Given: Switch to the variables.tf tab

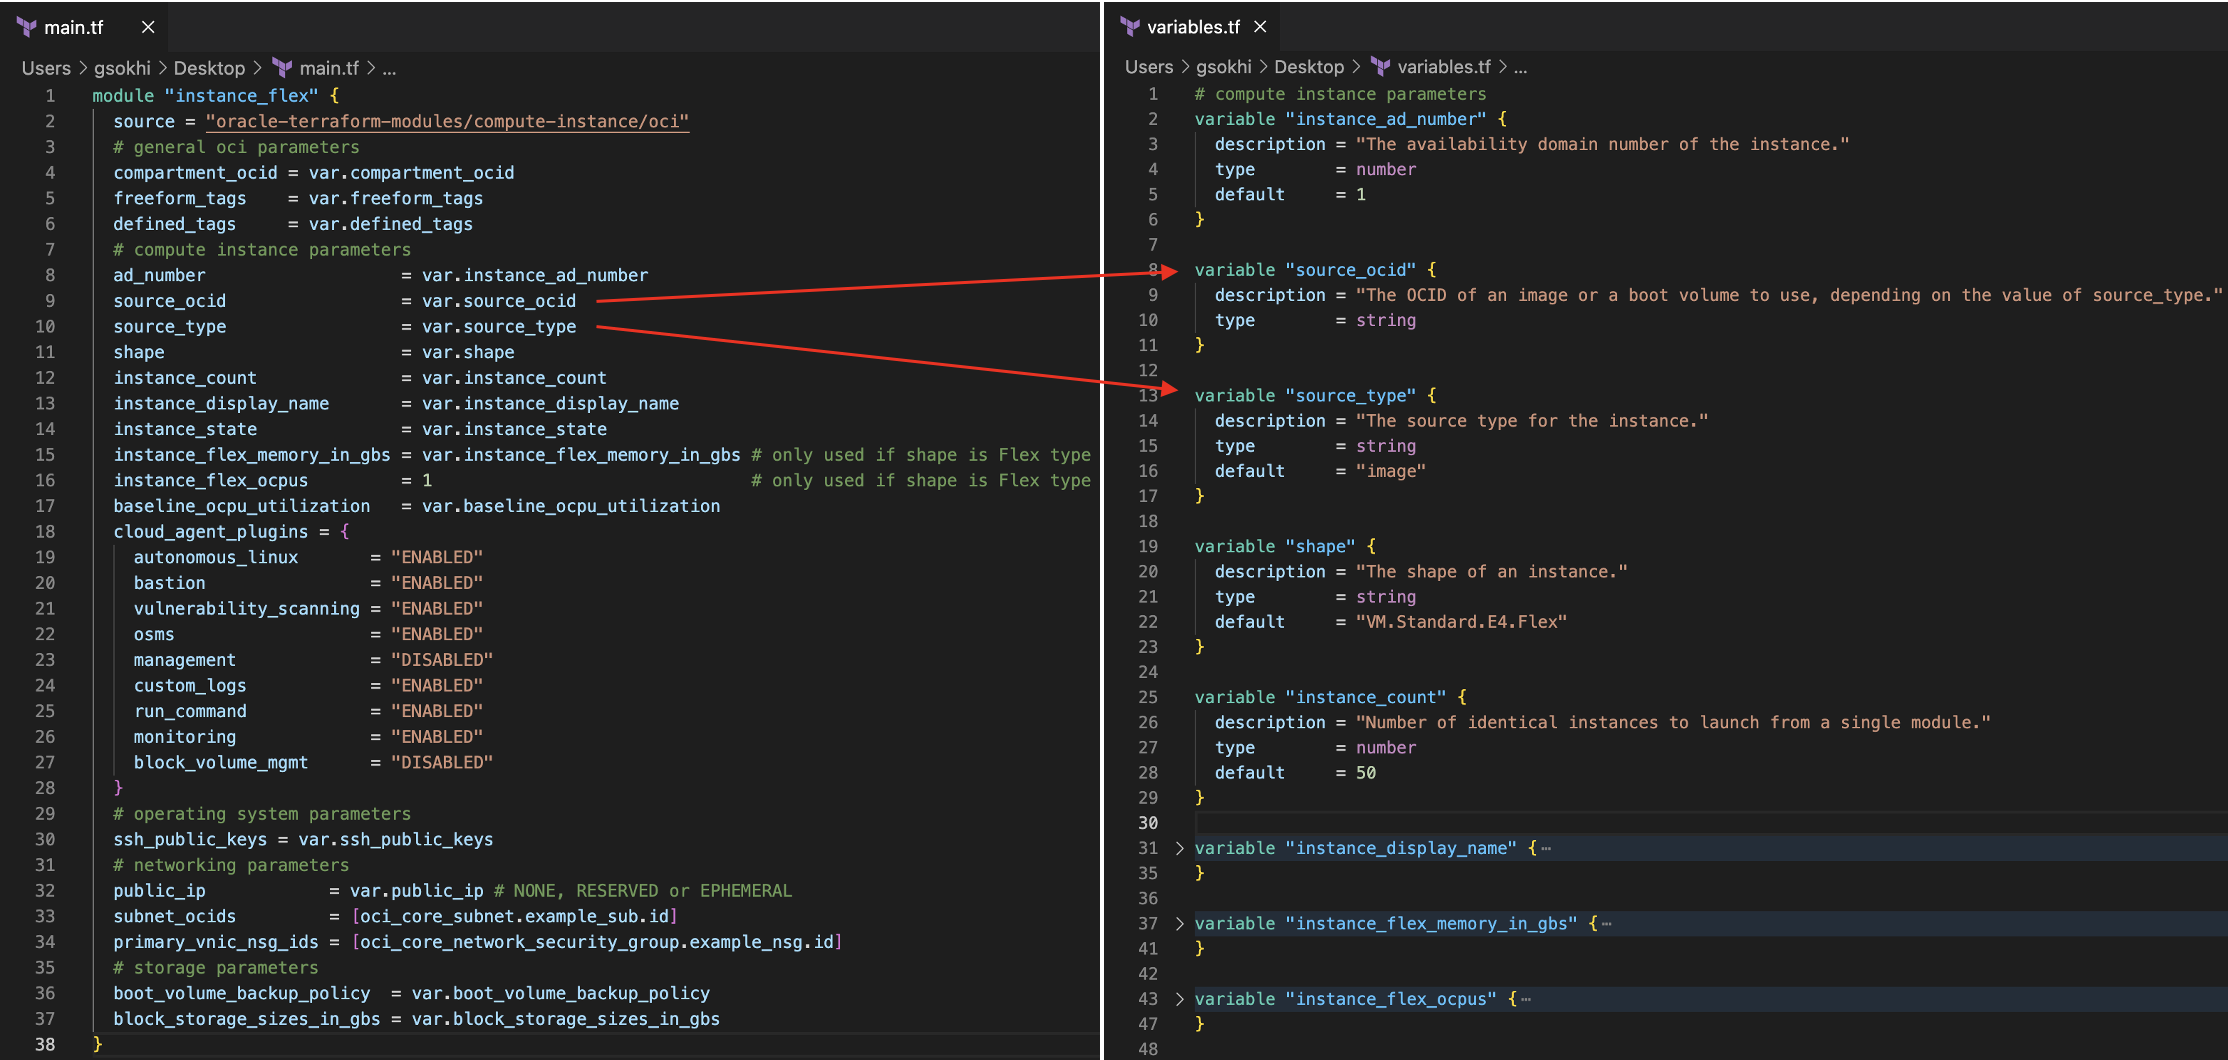Looking at the screenshot, I should click(1195, 27).
